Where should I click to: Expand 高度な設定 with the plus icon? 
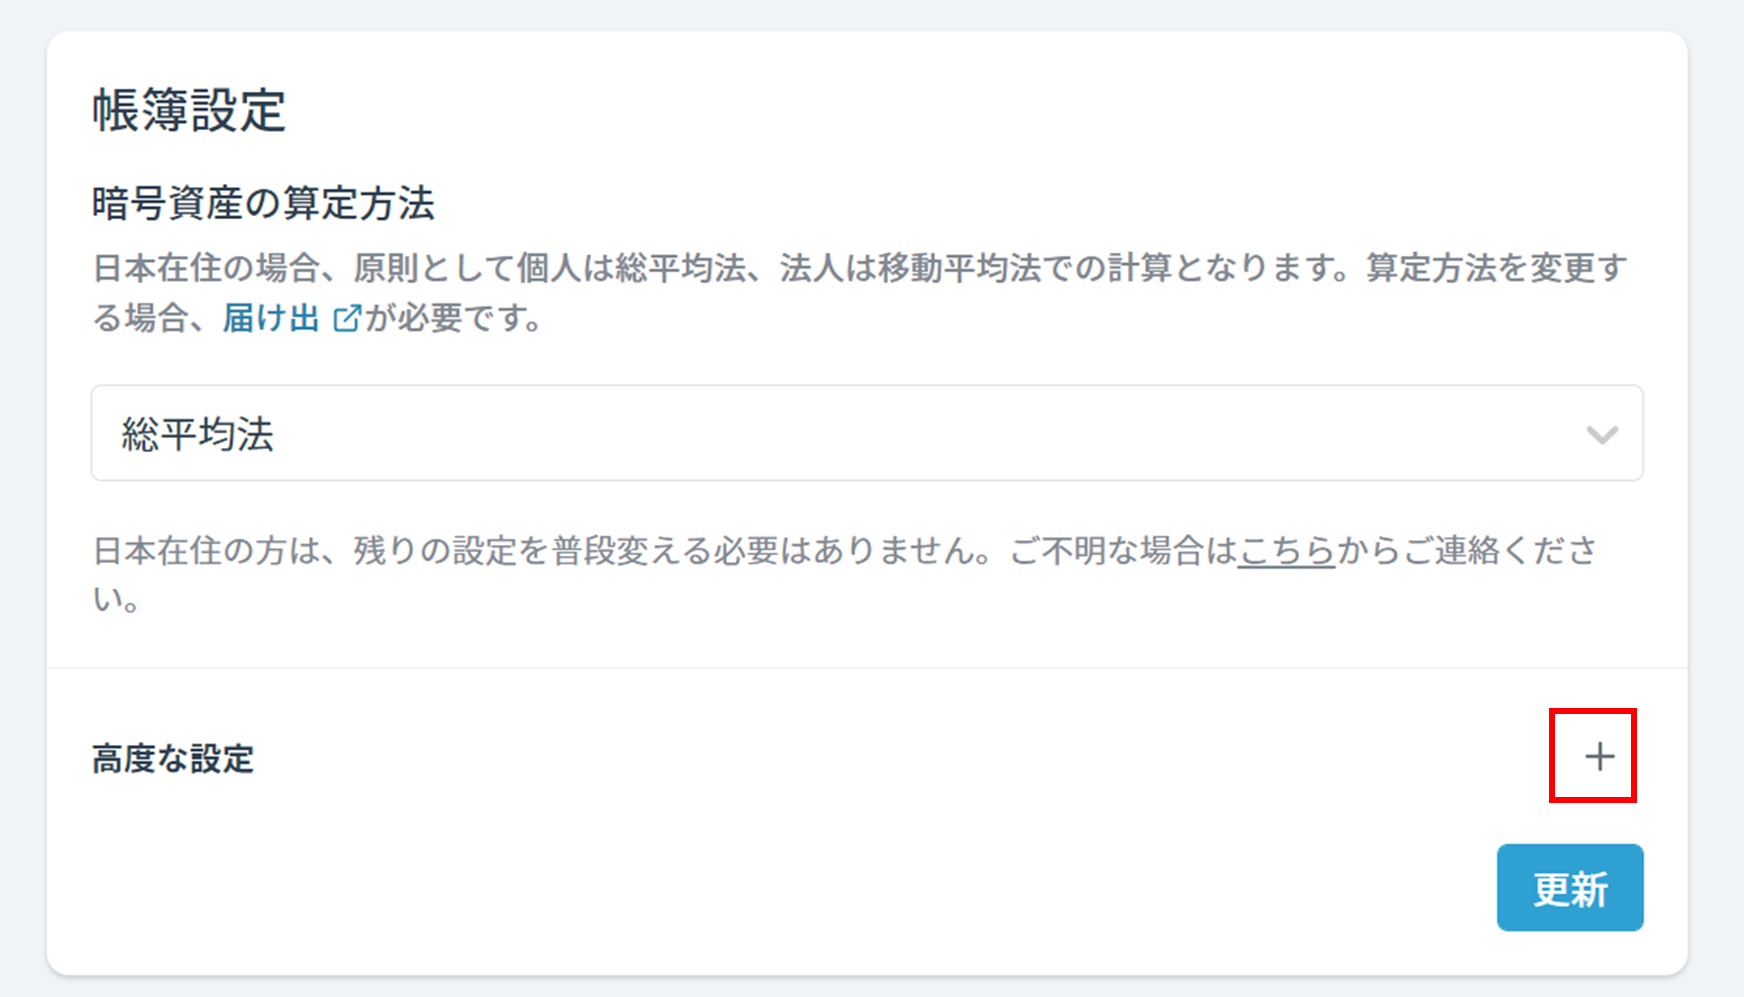pos(1599,756)
